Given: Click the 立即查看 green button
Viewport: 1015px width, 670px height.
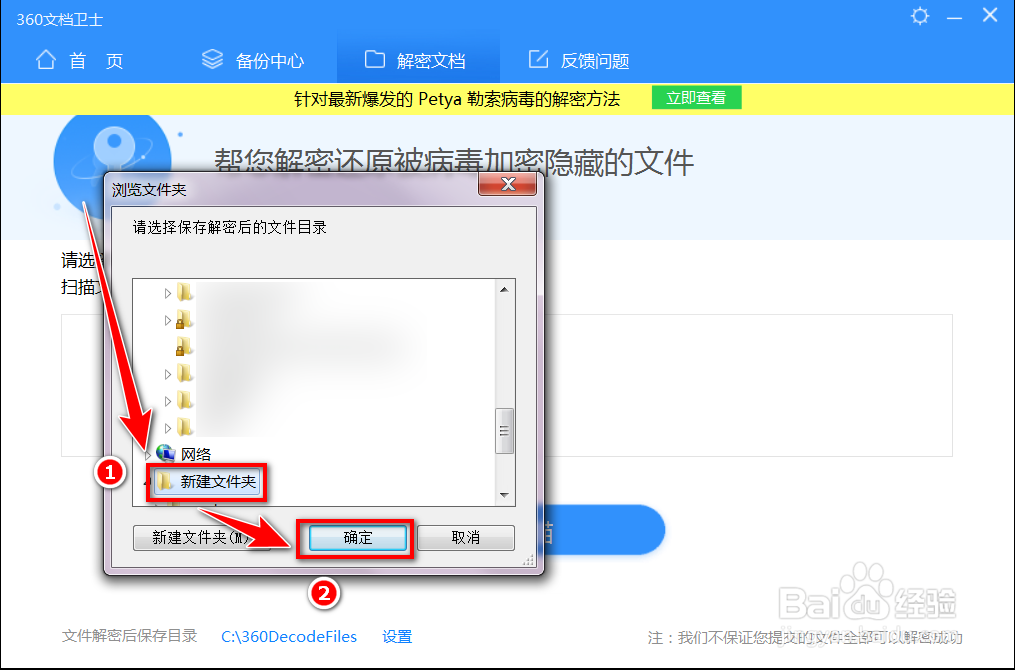Looking at the screenshot, I should (x=696, y=98).
